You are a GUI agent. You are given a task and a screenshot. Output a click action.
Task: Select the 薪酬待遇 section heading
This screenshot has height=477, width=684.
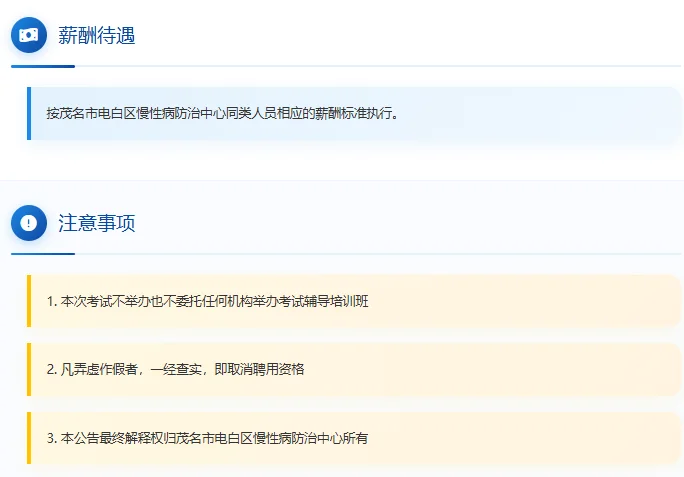96,35
